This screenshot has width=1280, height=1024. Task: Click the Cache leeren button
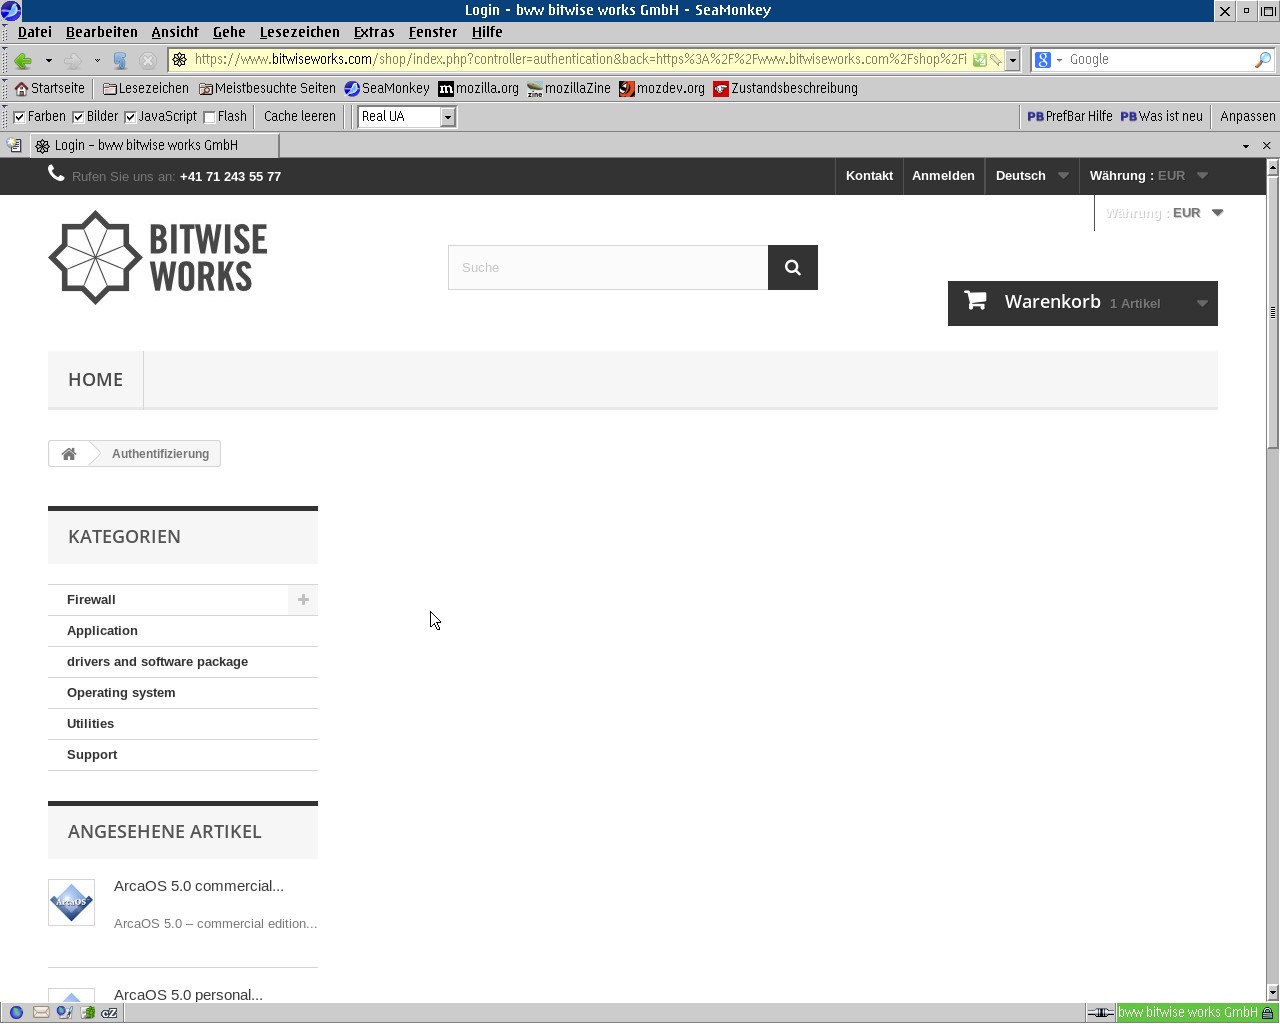coord(300,117)
